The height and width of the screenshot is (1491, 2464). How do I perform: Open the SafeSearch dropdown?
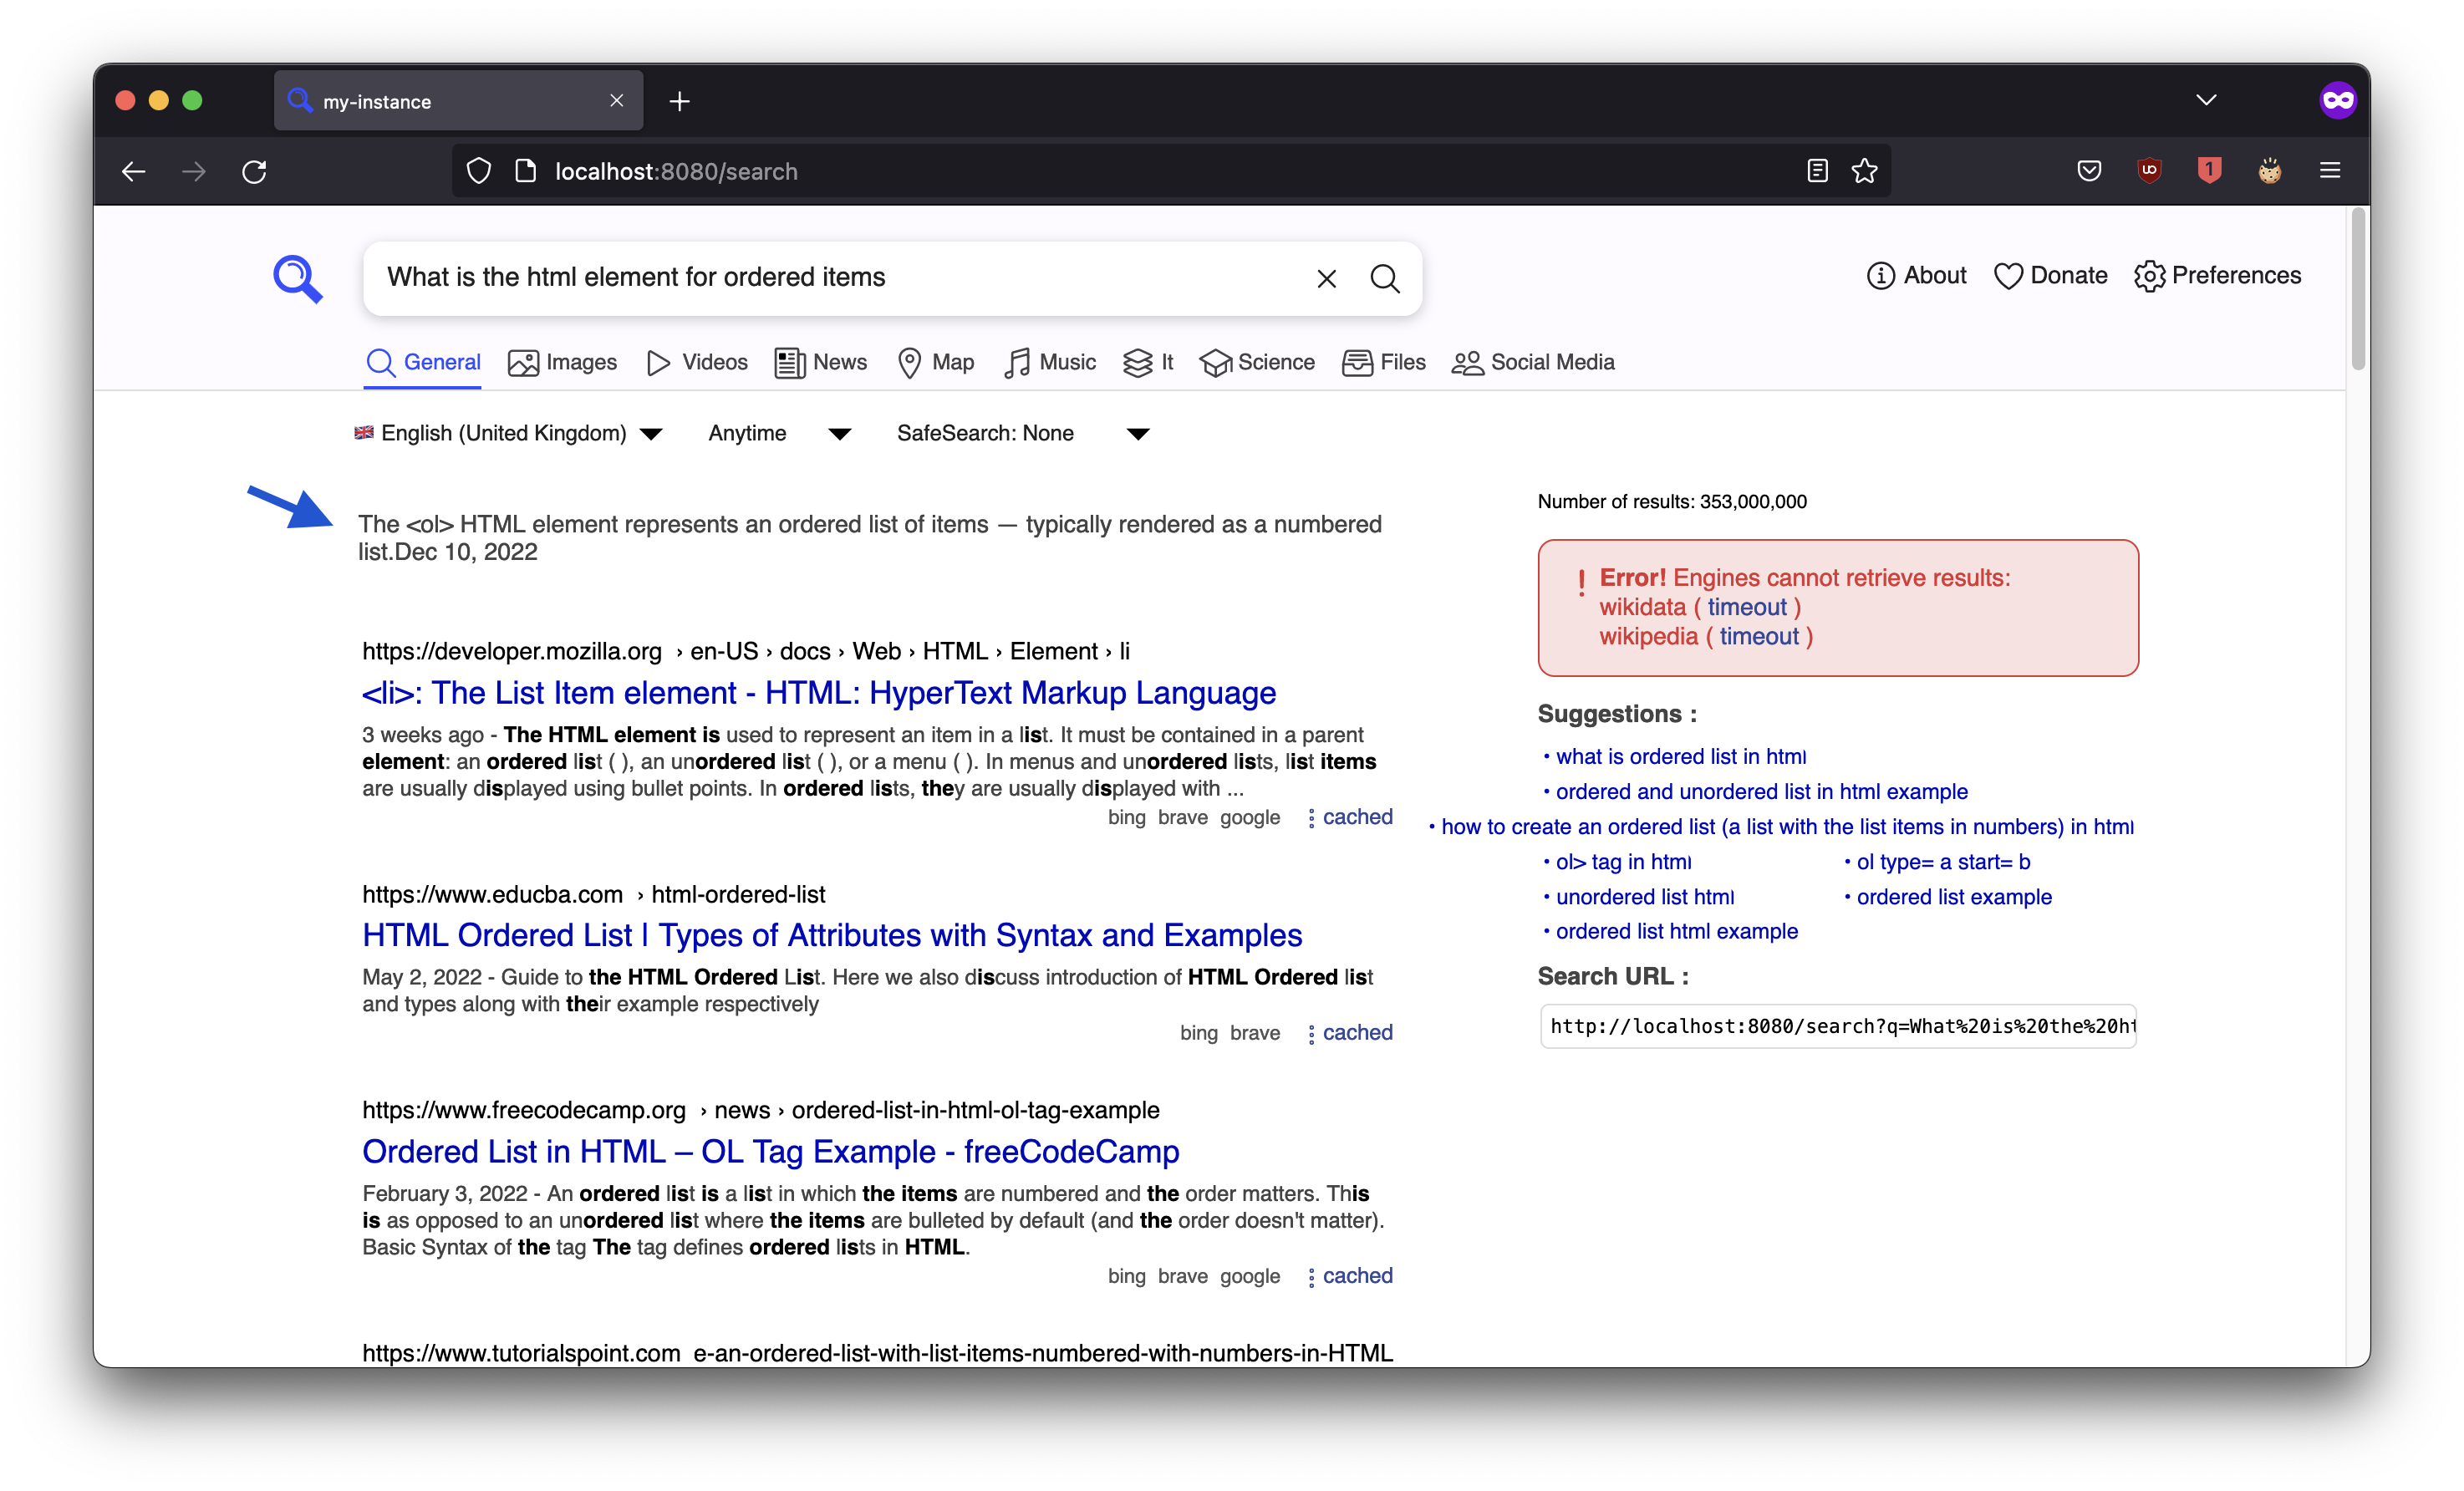(x=1137, y=433)
